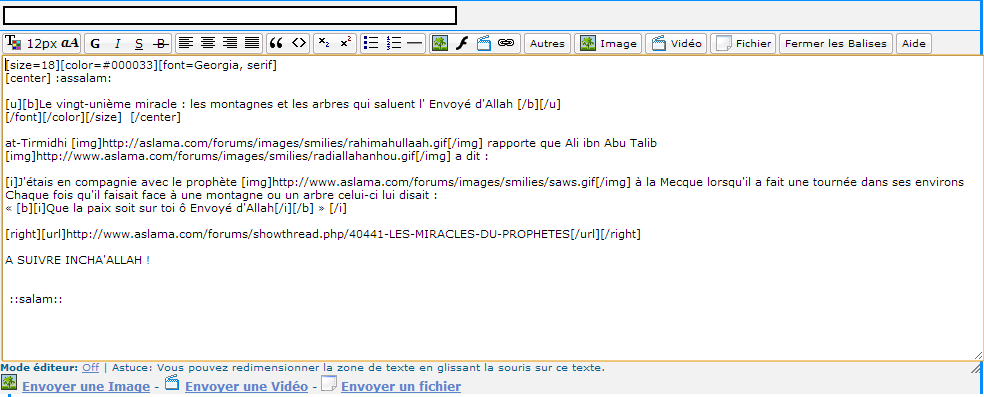Apply superscript formatting
This screenshot has height=397, width=984.
point(345,43)
